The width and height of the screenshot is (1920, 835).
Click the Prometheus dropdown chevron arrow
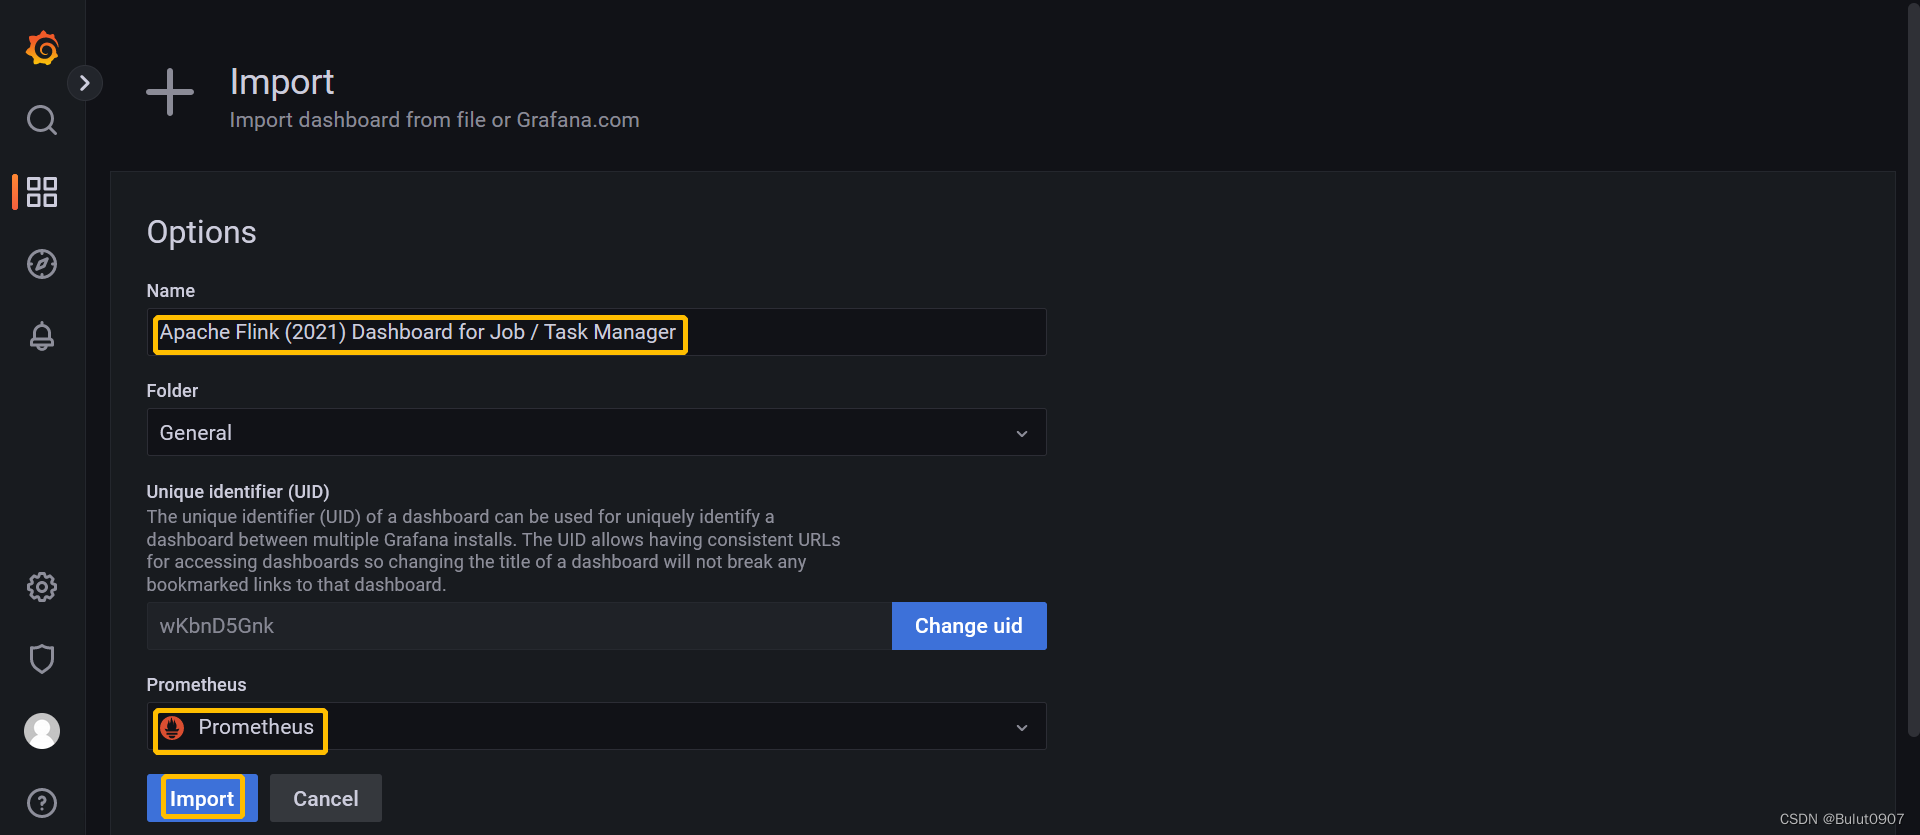coord(1022,727)
